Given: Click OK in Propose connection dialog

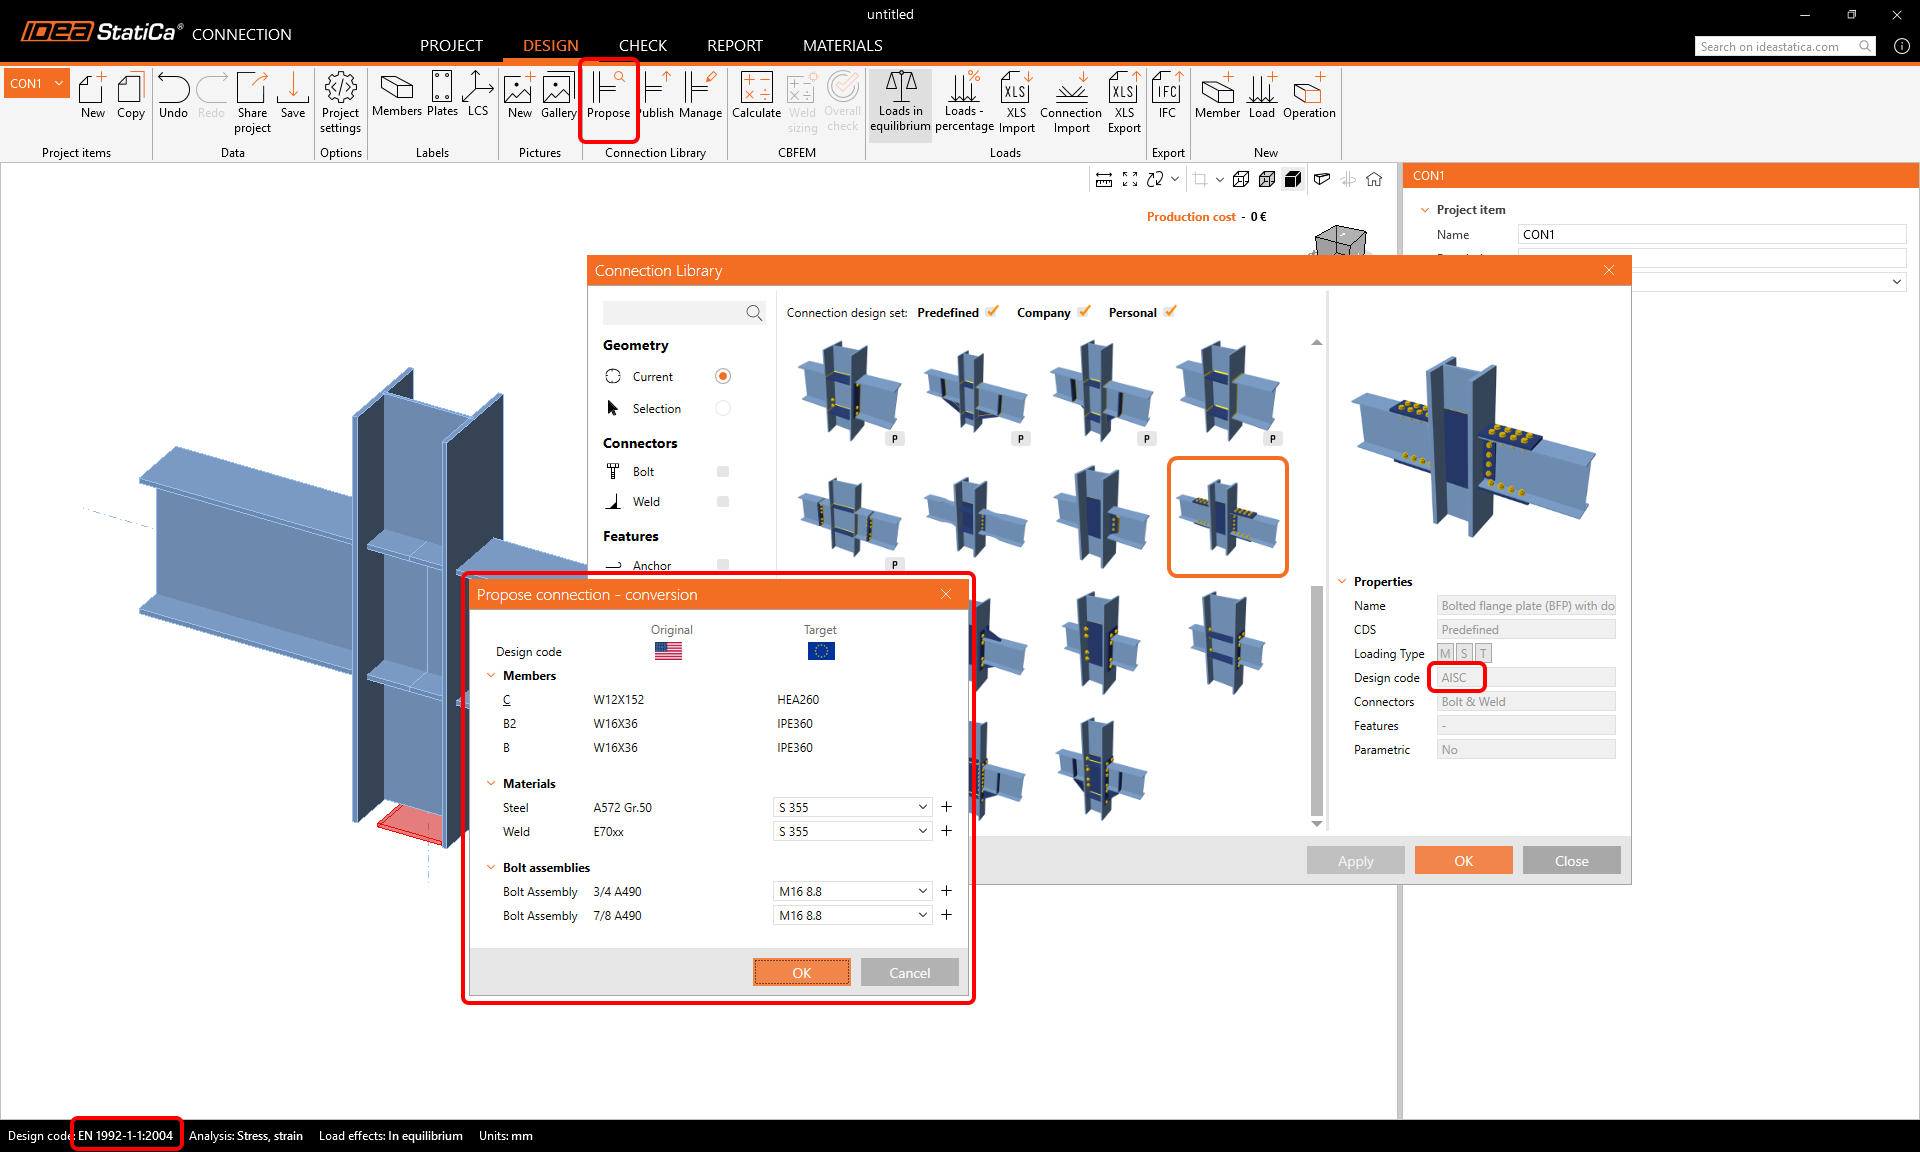Looking at the screenshot, I should (801, 972).
